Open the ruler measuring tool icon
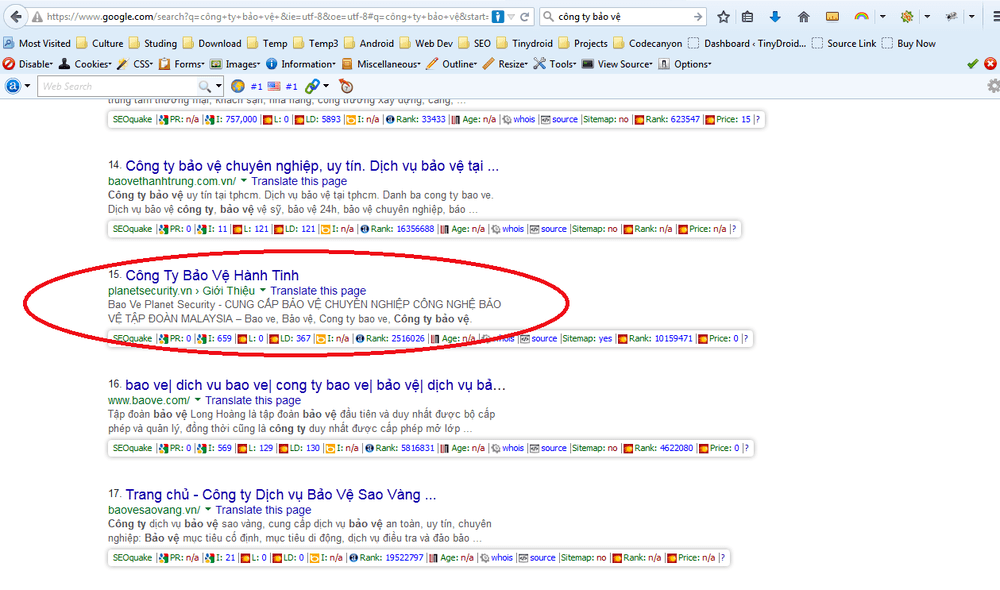Image resolution: width=1000 pixels, height=590 pixels. [832, 17]
